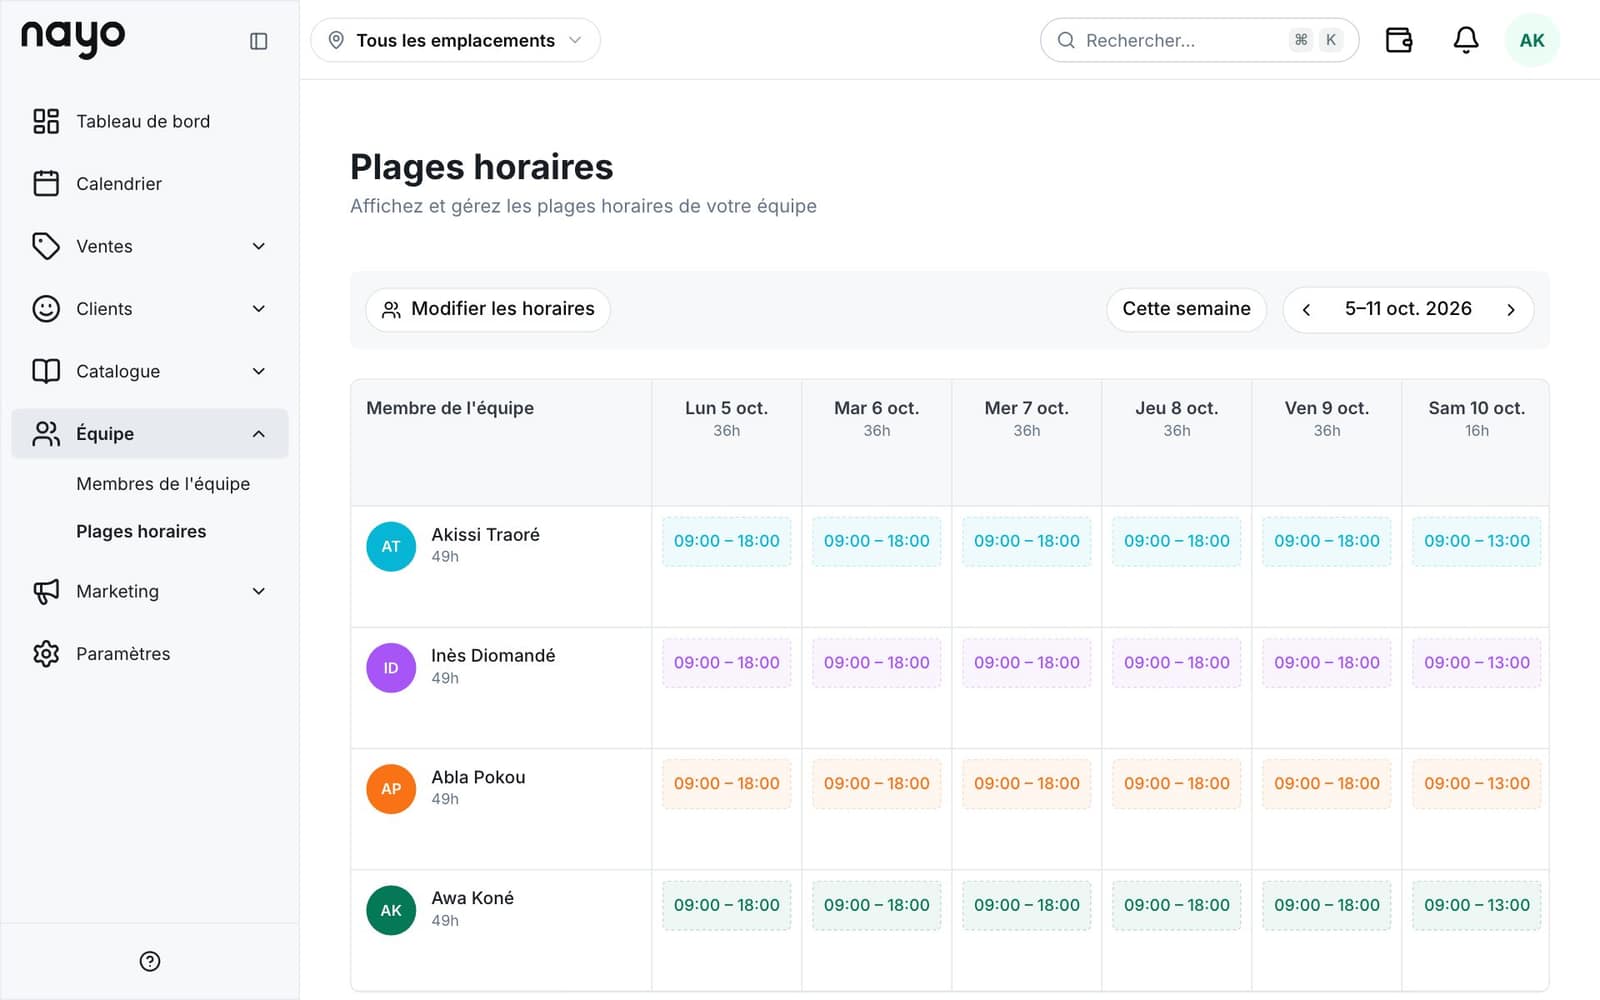Click Awa Koné's AK avatar in table
This screenshot has width=1600, height=1000.
[x=391, y=910]
